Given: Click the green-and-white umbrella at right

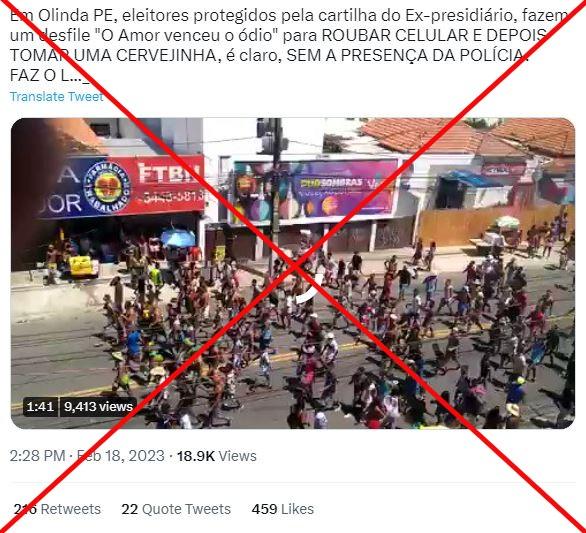Looking at the screenshot, I should coord(507,222).
